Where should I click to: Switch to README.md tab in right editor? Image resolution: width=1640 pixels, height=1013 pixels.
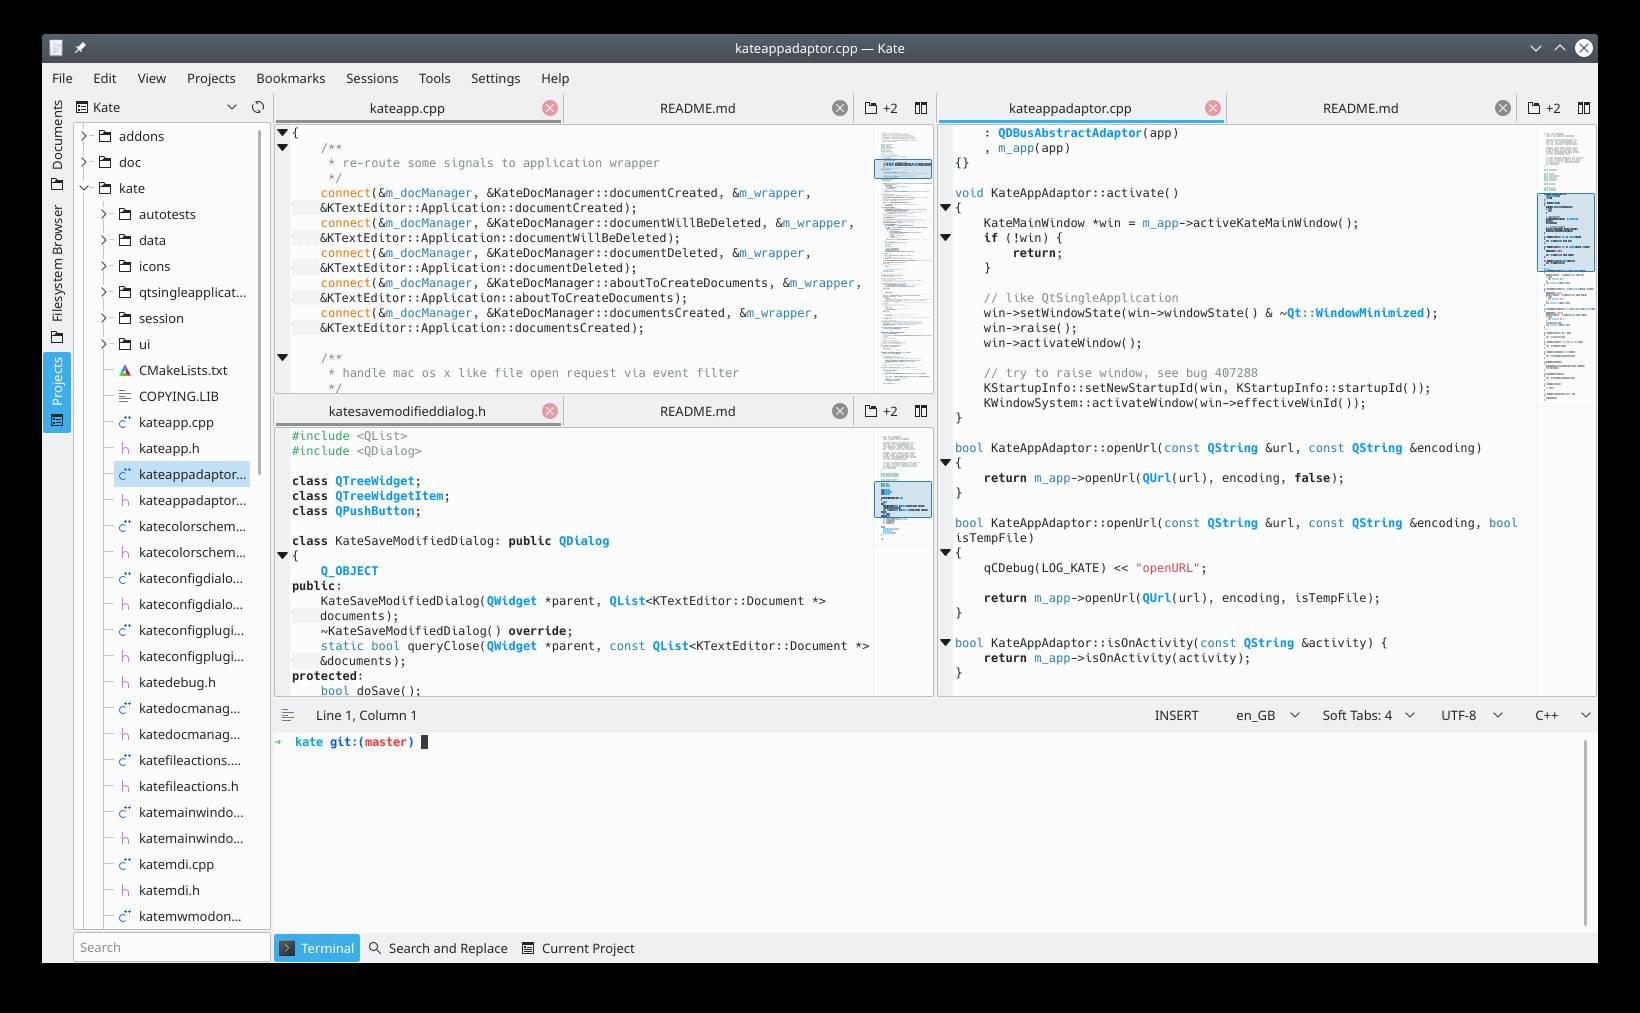[1360, 108]
